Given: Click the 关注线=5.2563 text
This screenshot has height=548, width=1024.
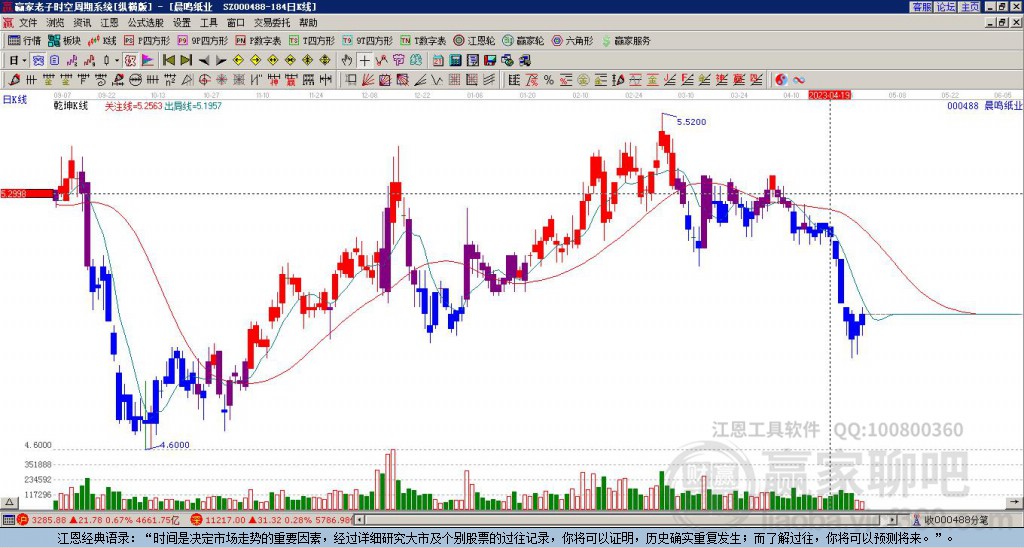Looking at the screenshot, I should click(x=133, y=106).
